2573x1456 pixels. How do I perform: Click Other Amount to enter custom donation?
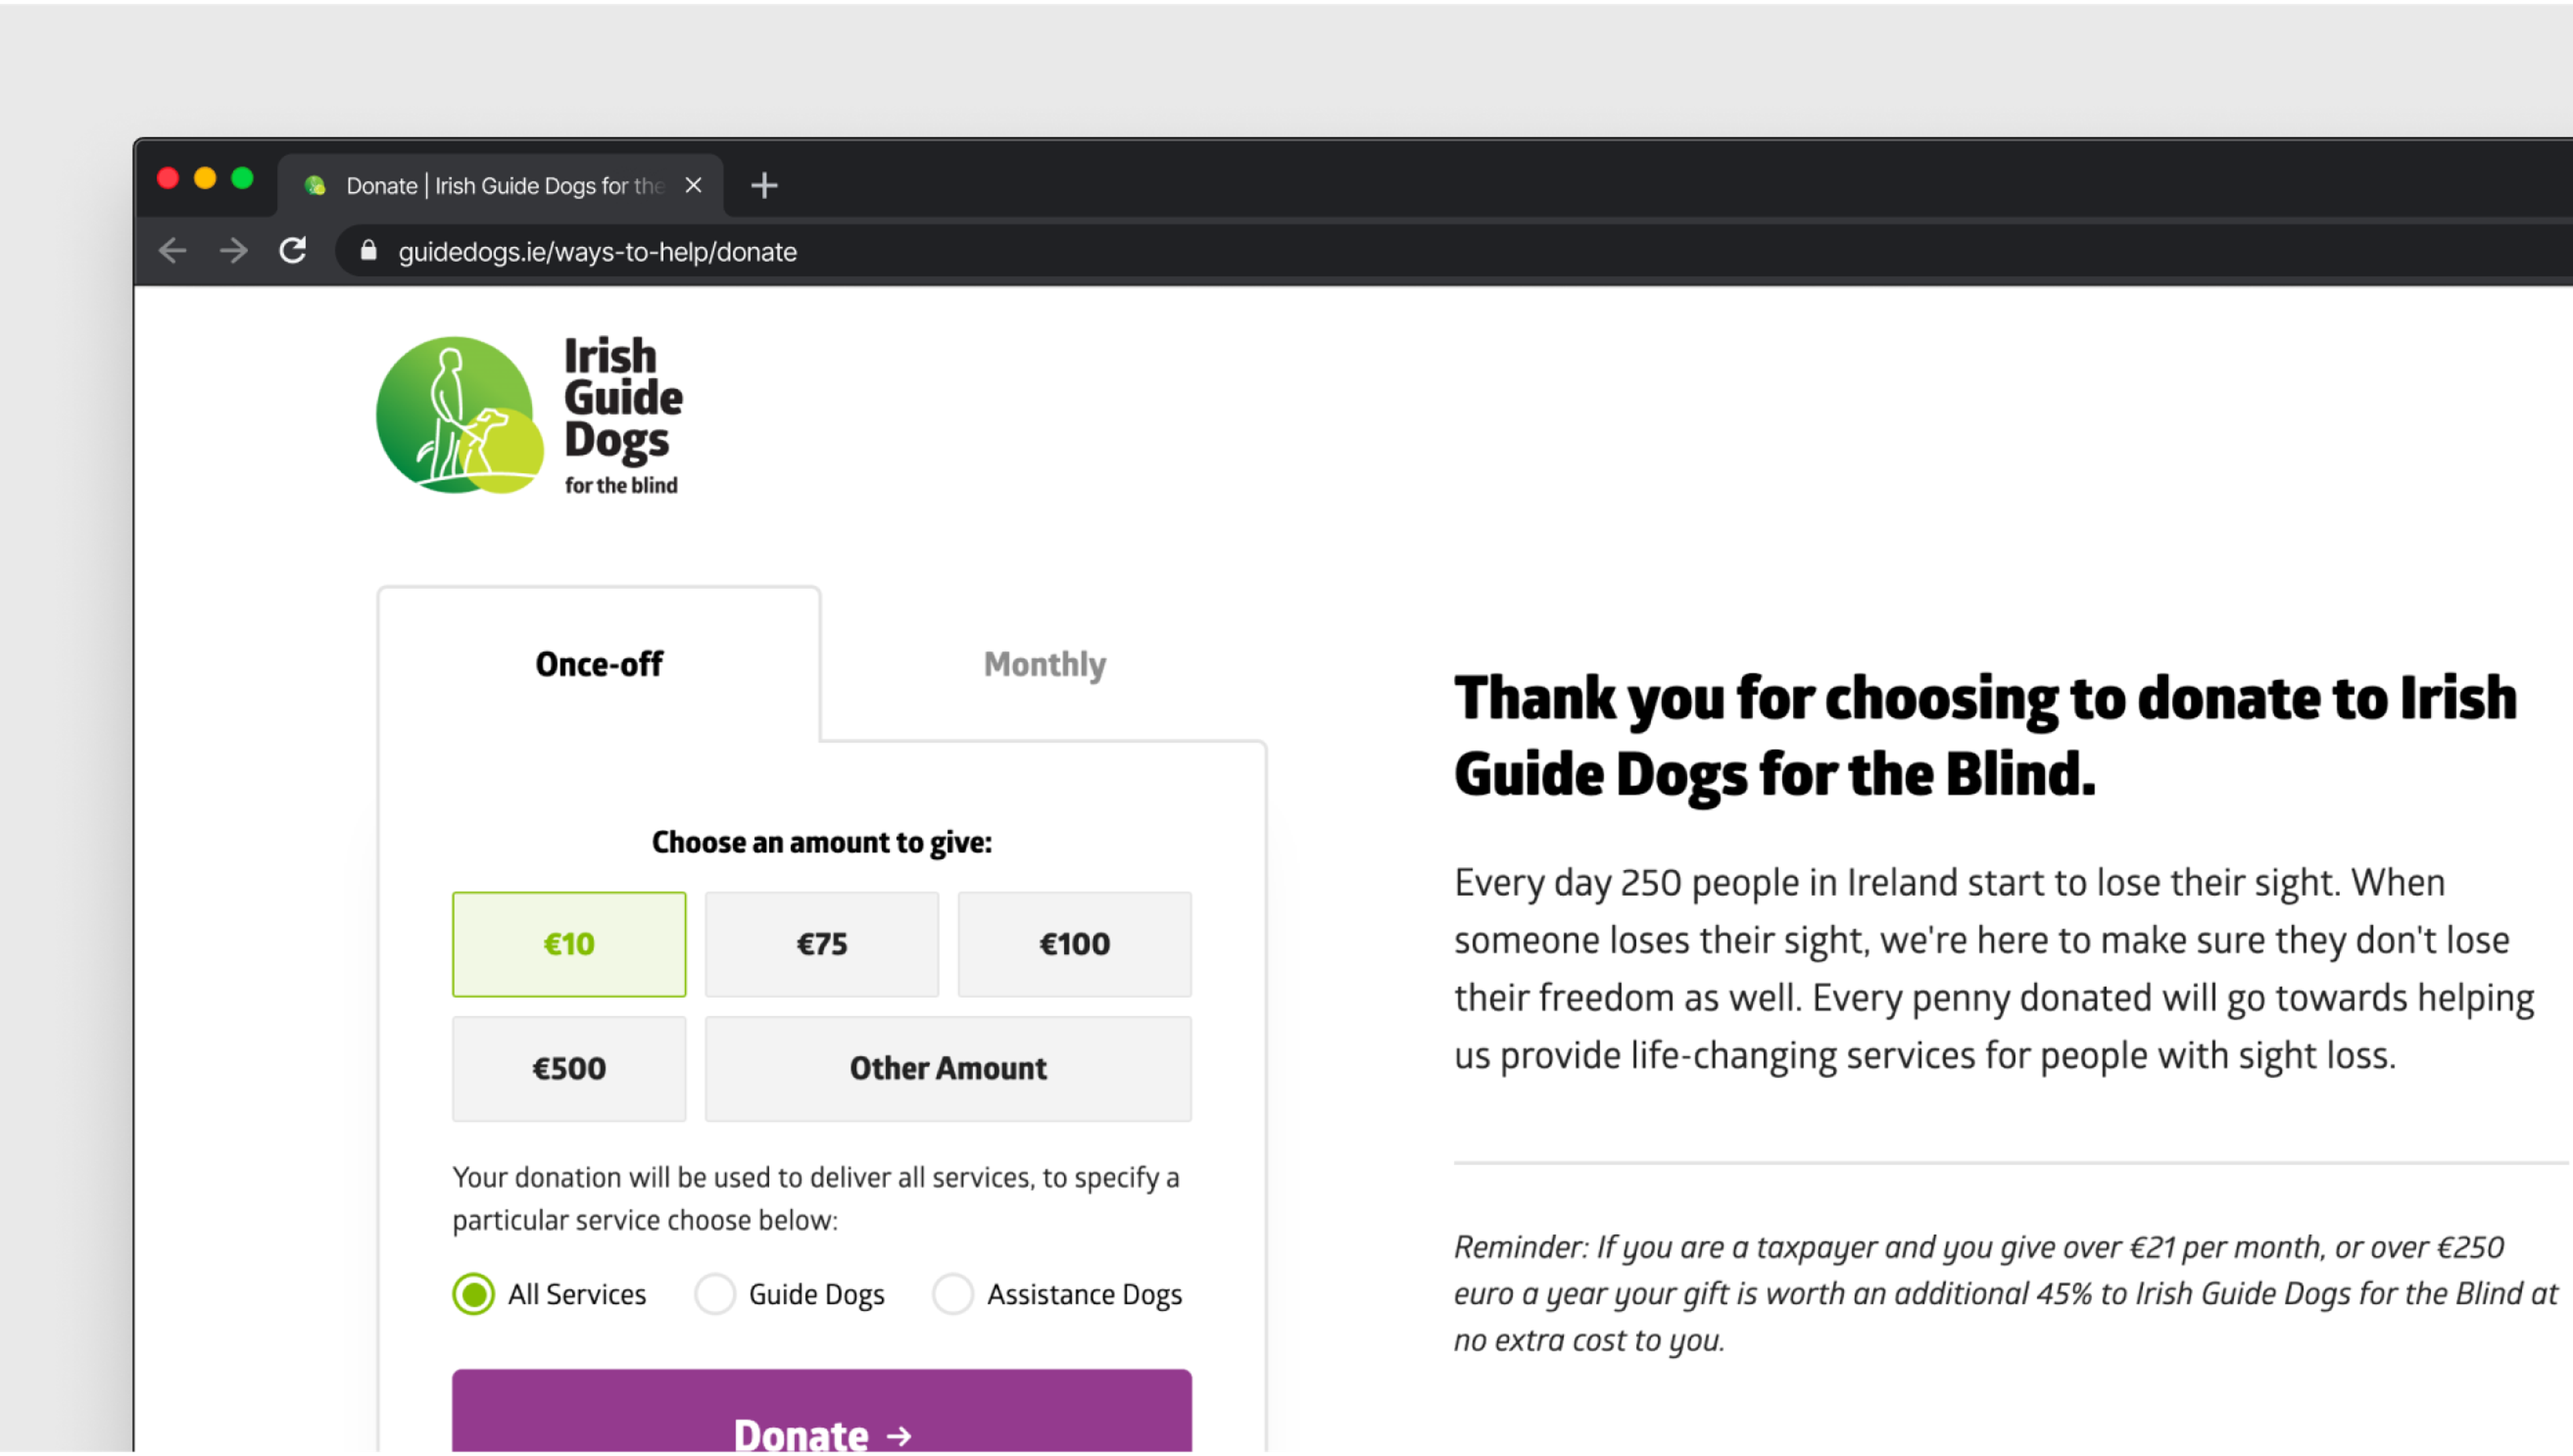tap(947, 1068)
